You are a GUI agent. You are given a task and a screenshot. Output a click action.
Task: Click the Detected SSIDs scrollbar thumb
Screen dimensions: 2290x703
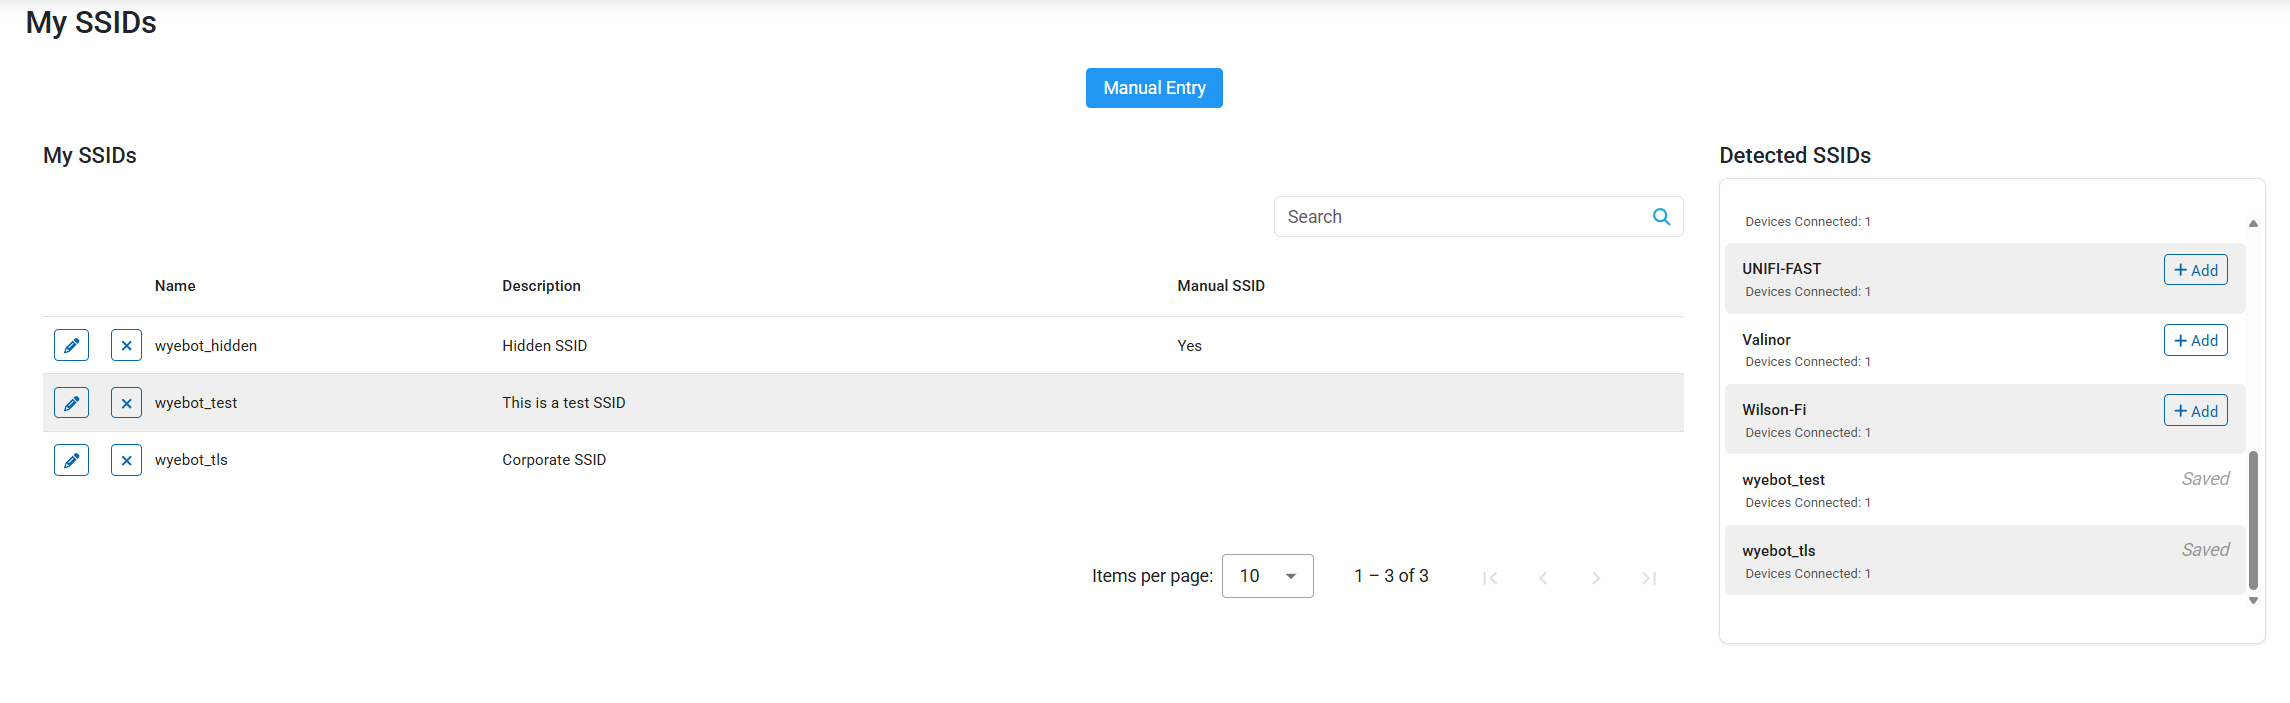2253,520
